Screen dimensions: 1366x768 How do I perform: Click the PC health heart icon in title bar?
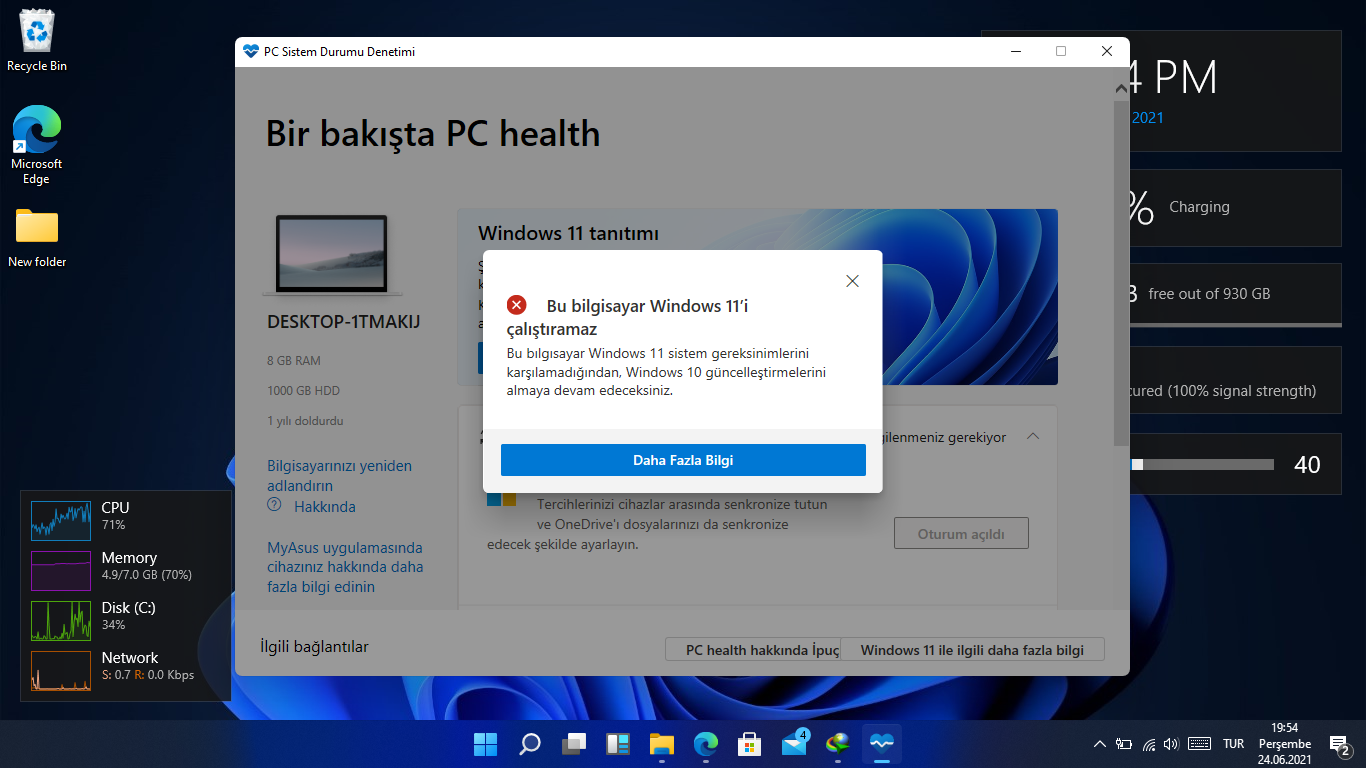tap(251, 51)
